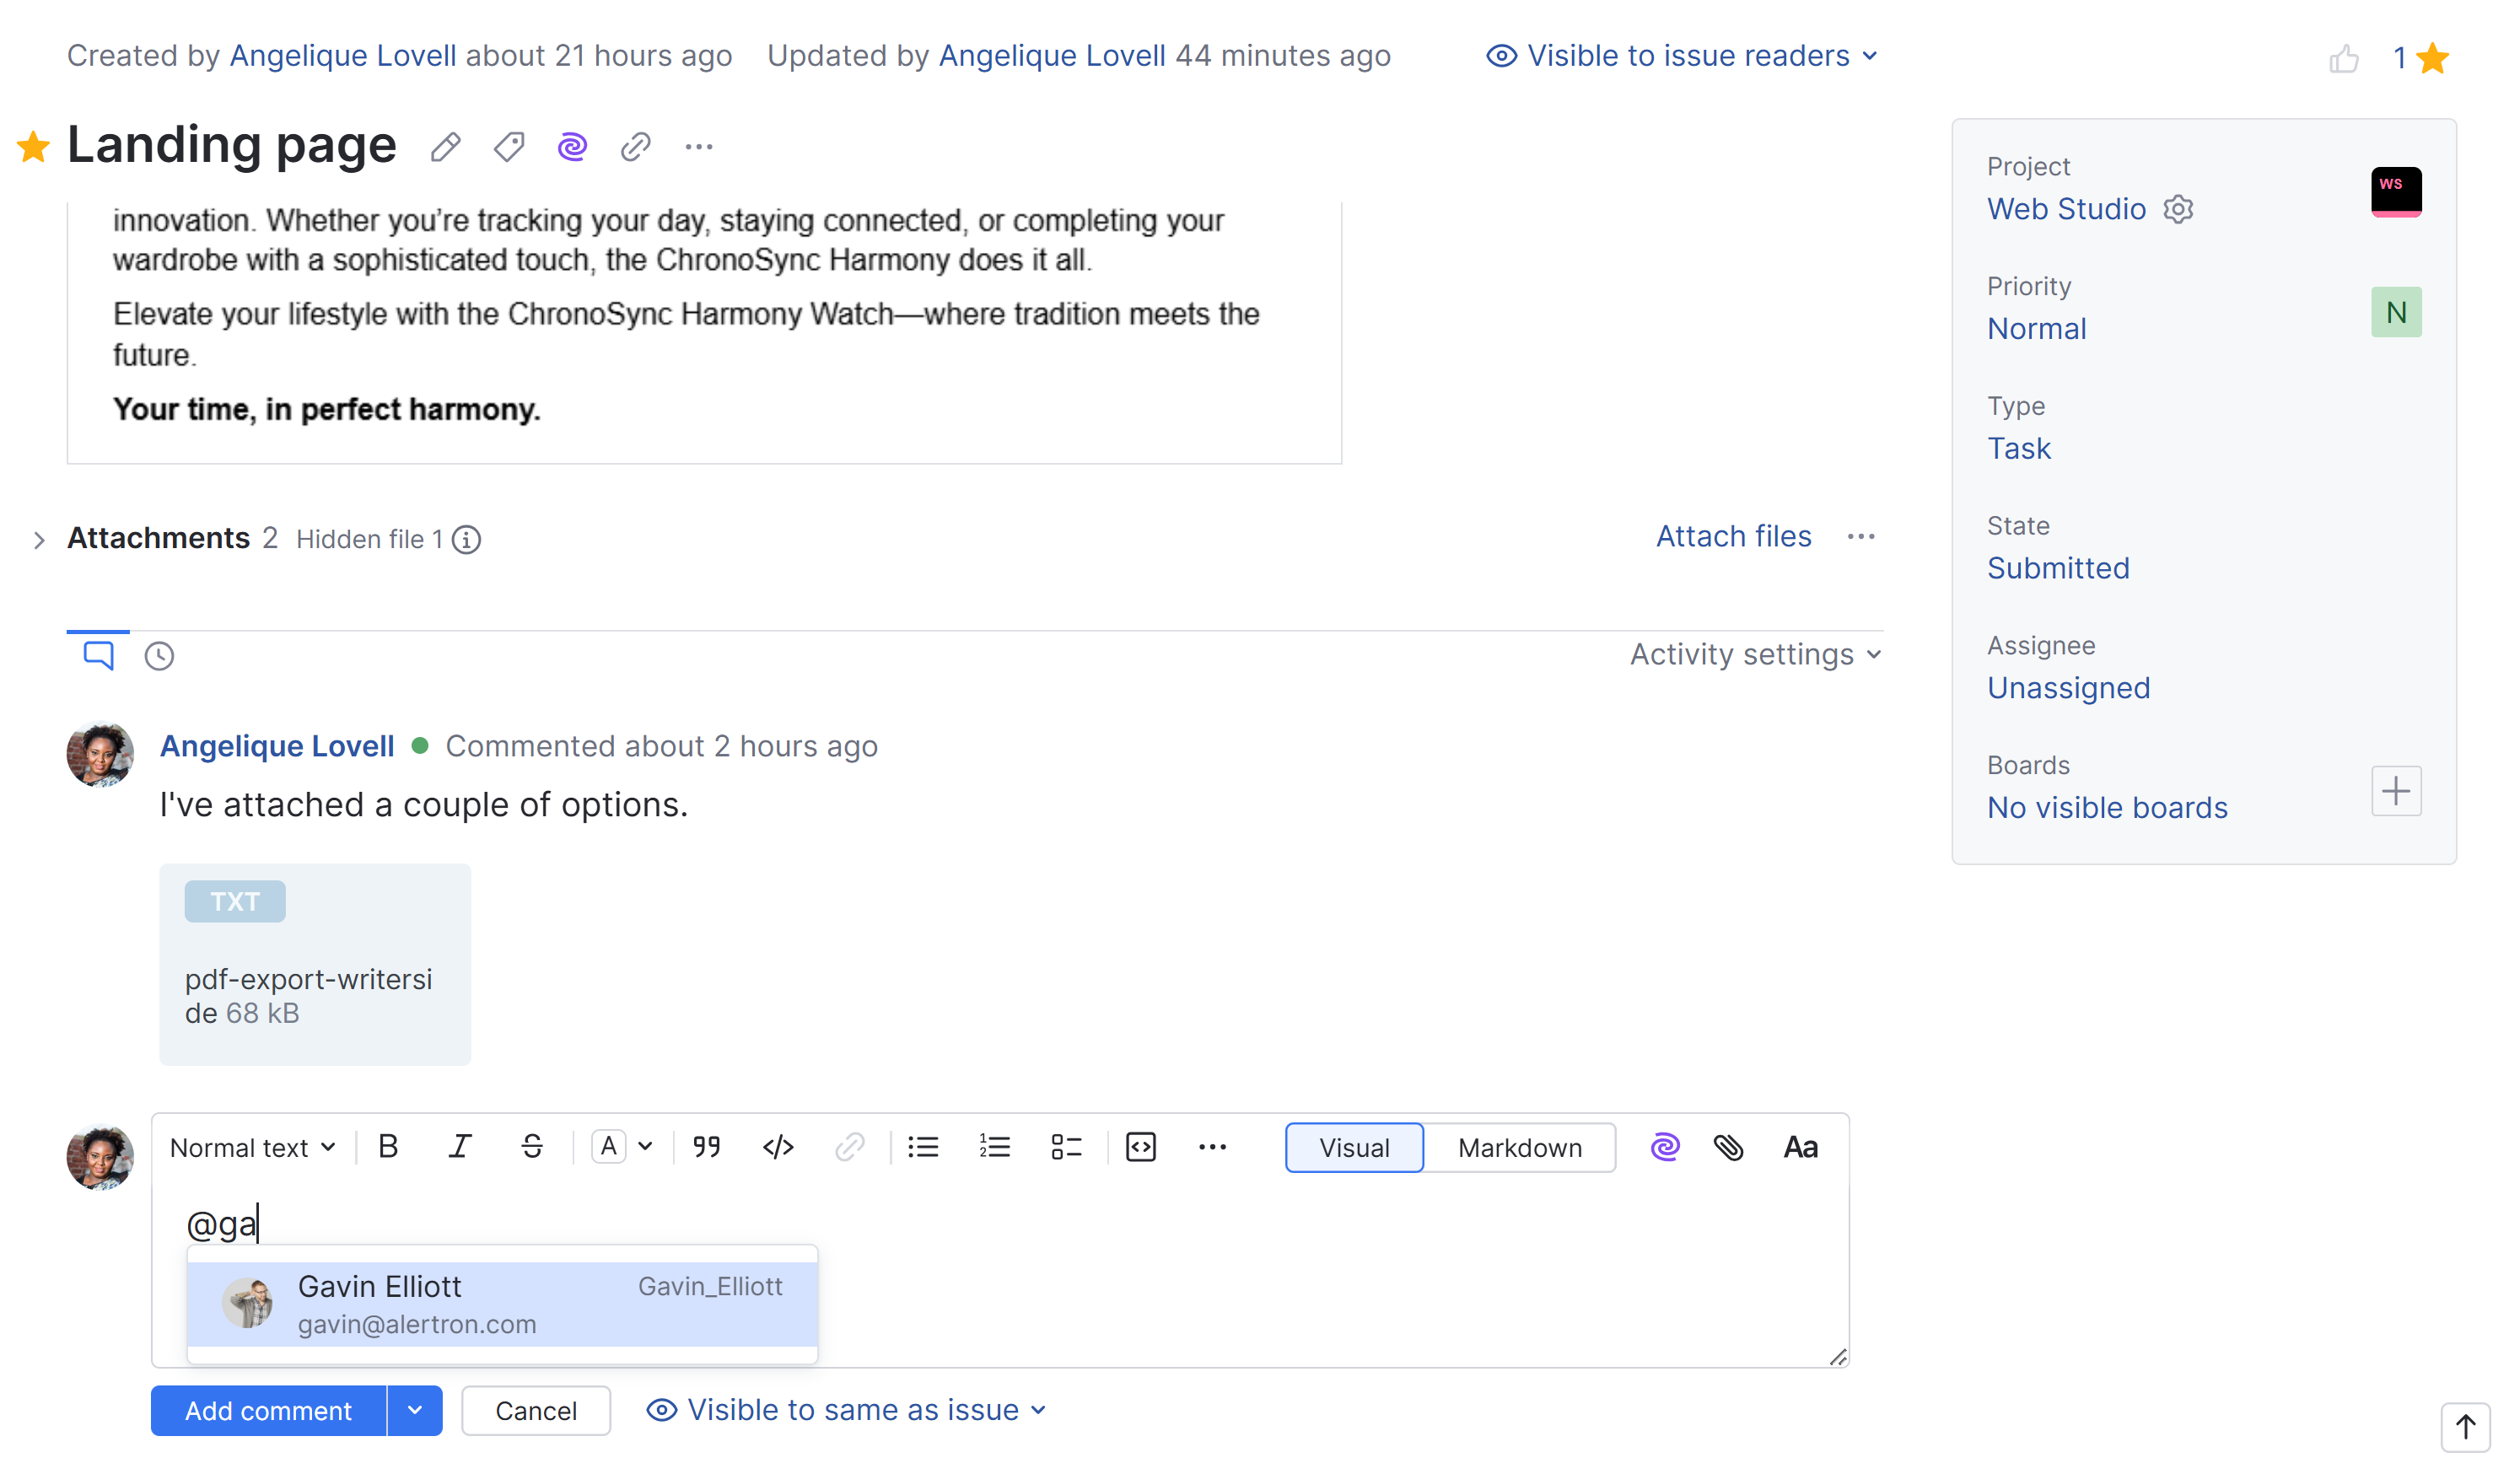Expand the Attachments section chevron

(x=38, y=540)
